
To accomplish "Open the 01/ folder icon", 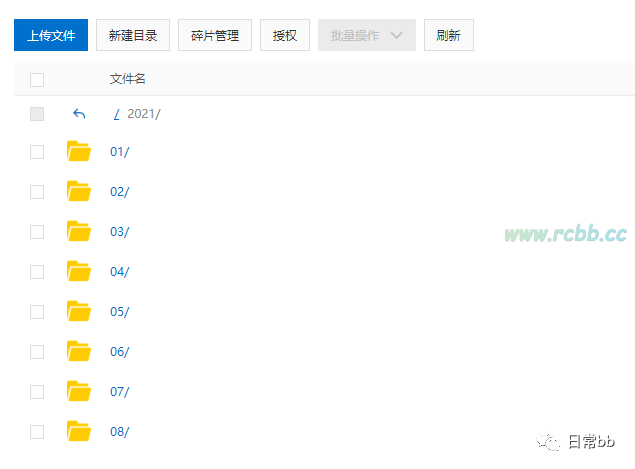I will click(x=79, y=151).
